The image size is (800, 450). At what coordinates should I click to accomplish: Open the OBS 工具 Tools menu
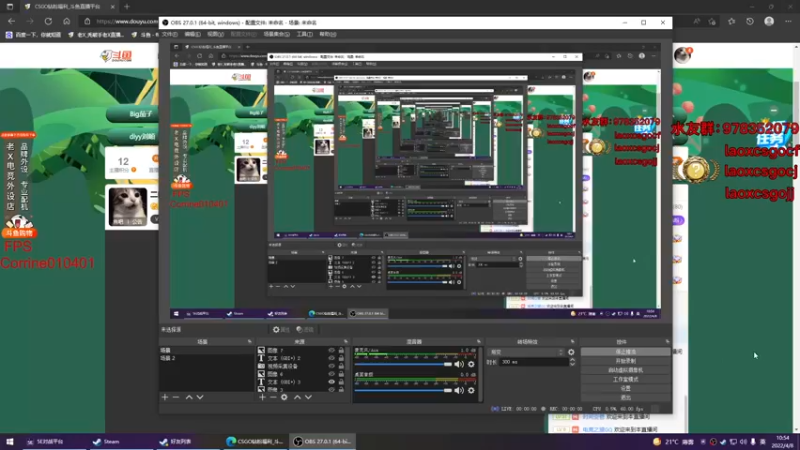[304, 34]
